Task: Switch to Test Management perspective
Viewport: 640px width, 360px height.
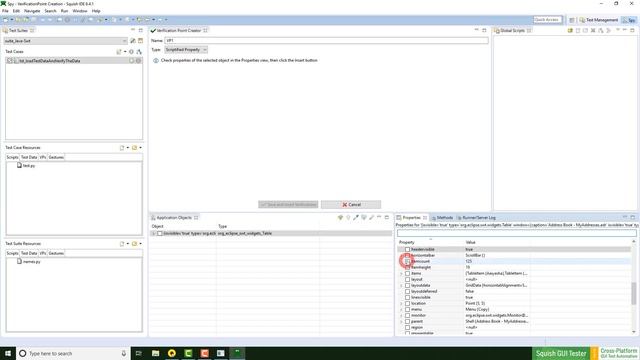Action: (598, 20)
